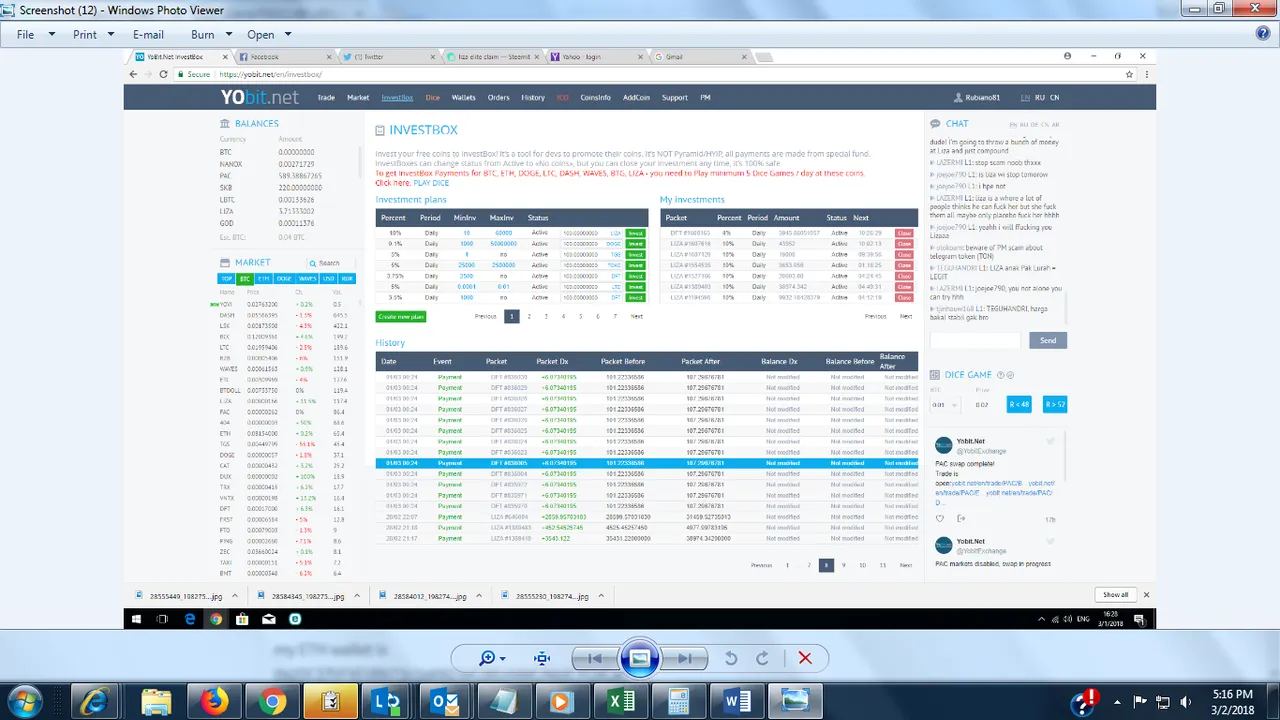
Task: Go to the previous photo
Action: [595, 658]
